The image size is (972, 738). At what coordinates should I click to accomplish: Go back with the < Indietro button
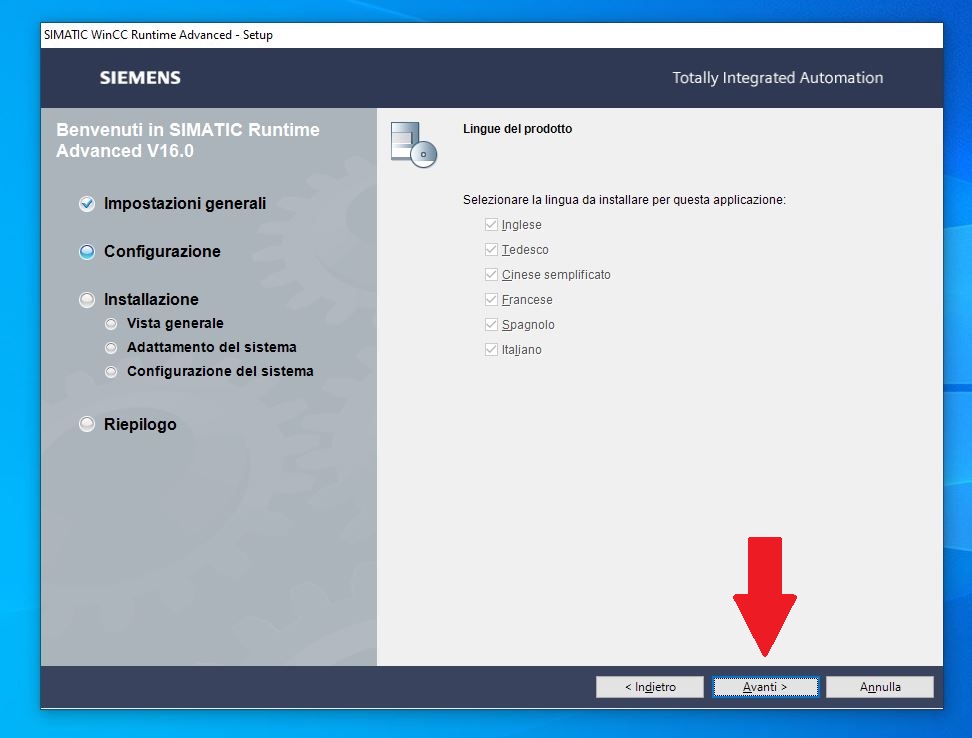[650, 687]
